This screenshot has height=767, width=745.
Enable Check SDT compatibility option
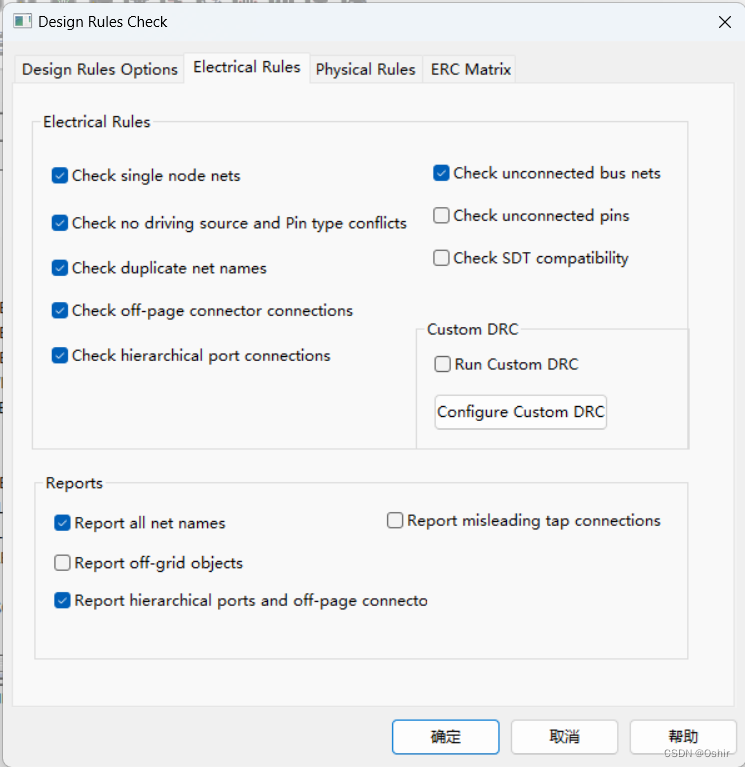441,258
